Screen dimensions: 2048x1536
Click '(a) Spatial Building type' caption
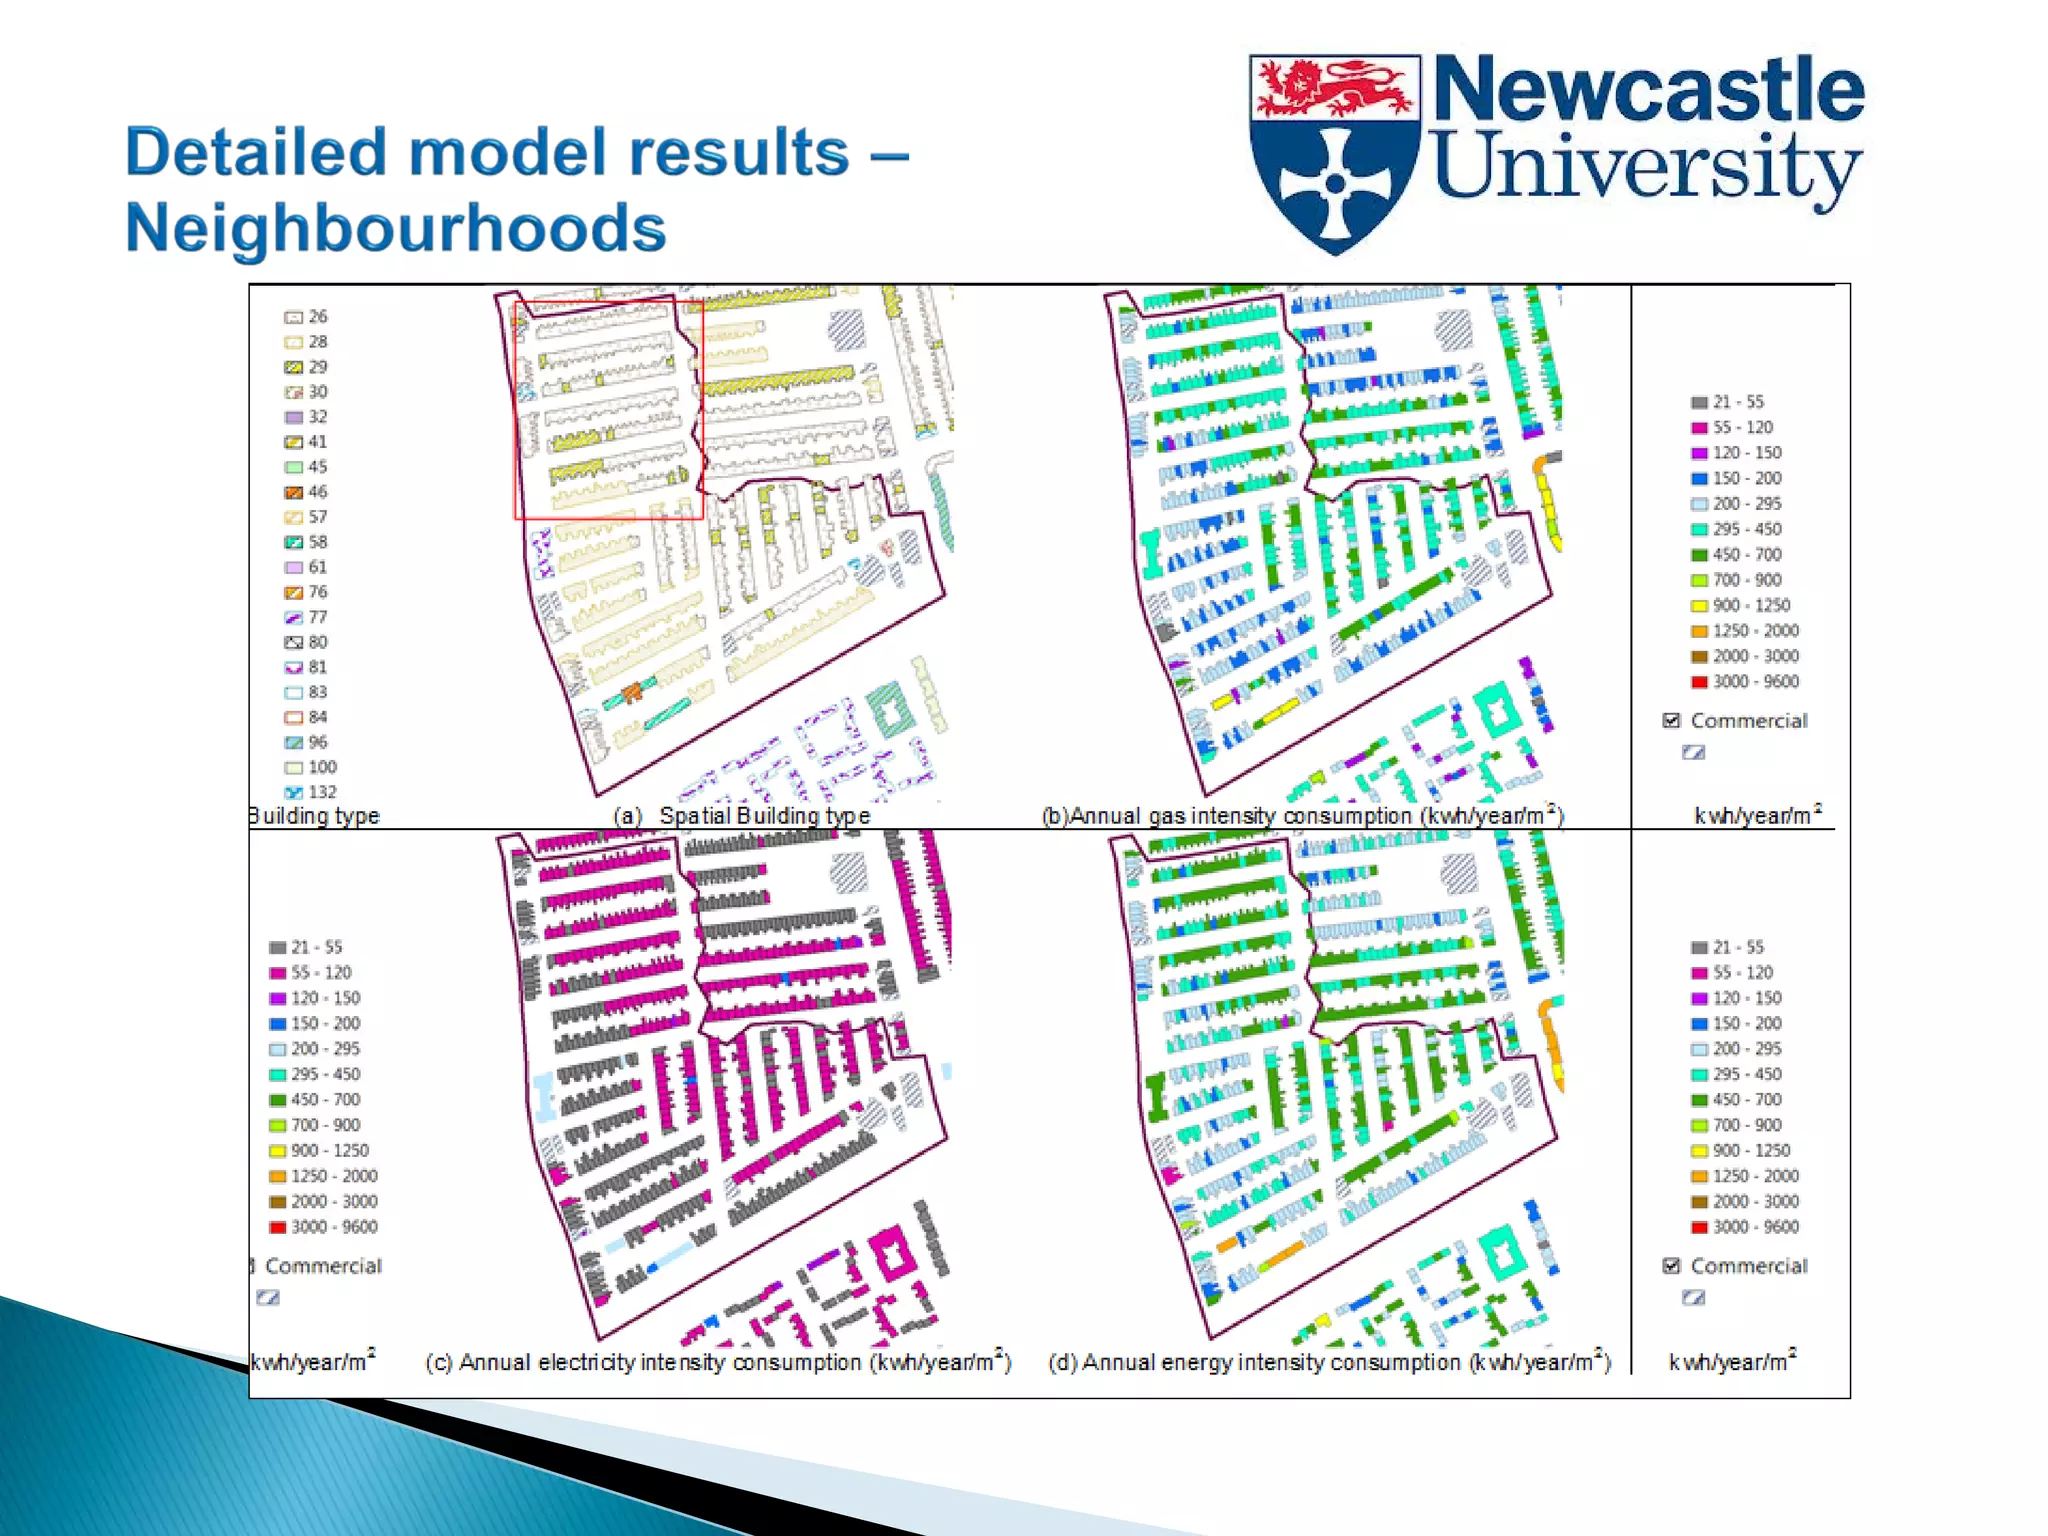[x=741, y=816]
